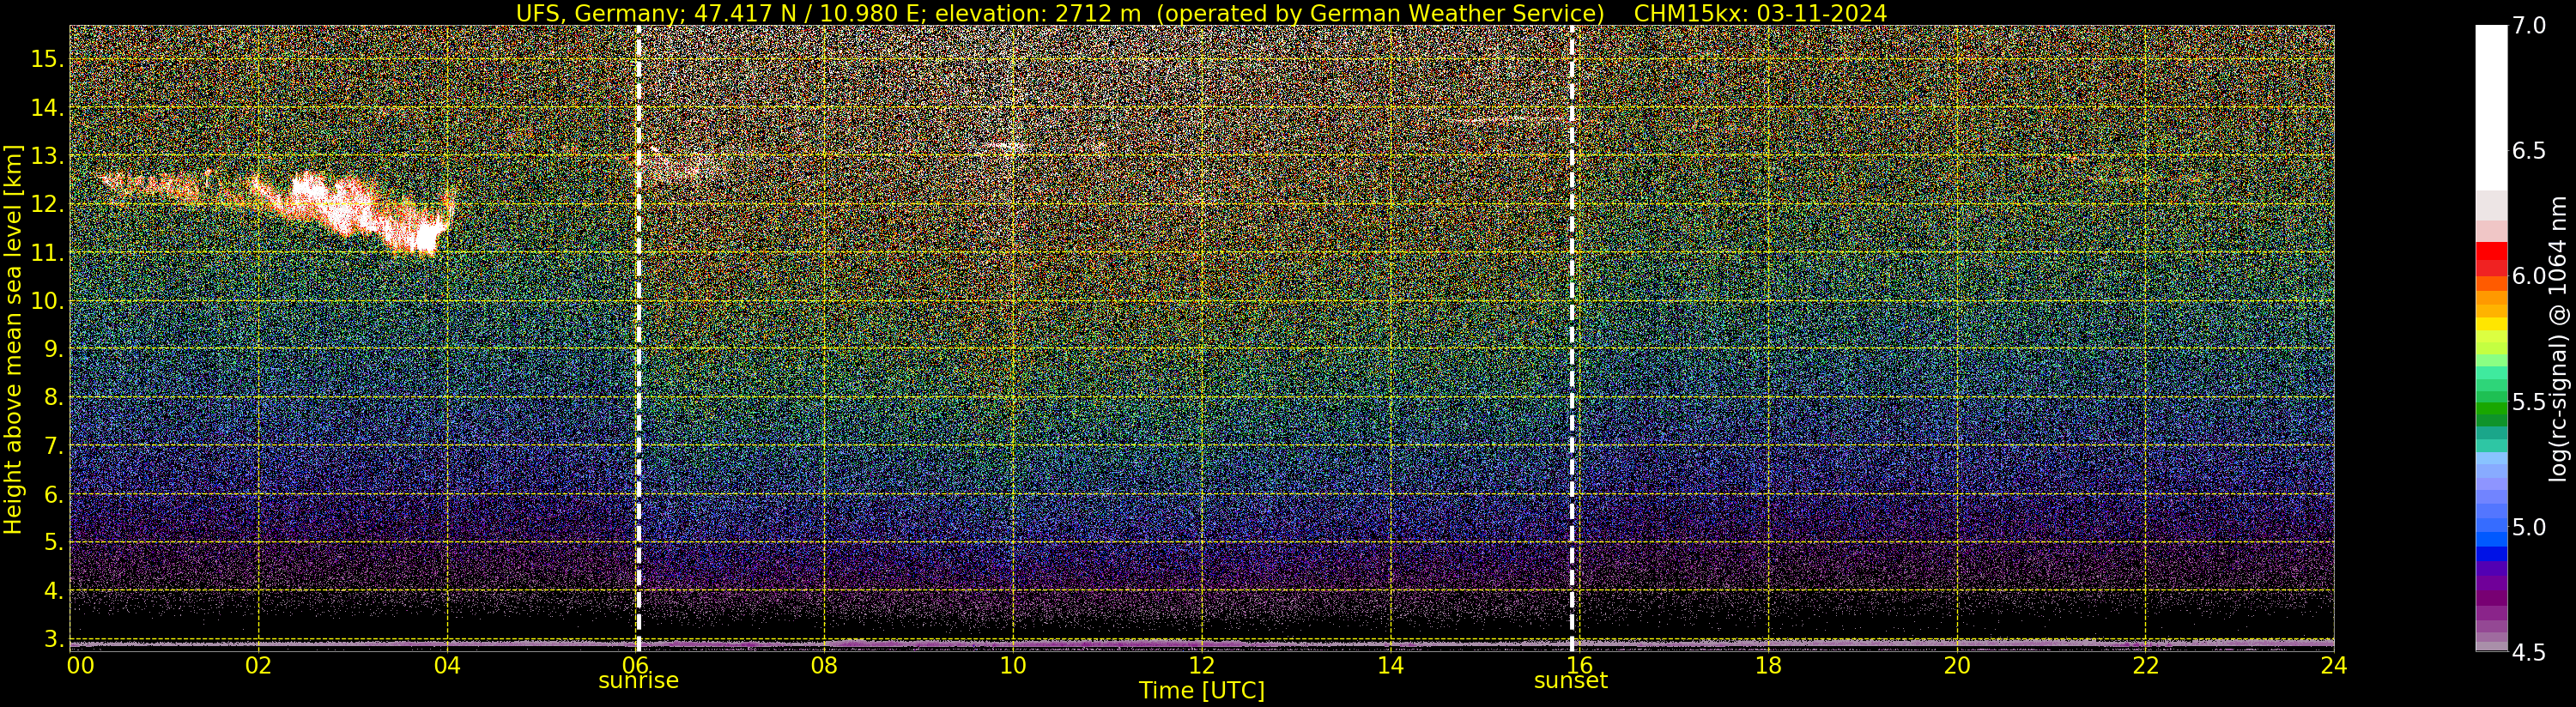The image size is (2576, 707).
Task: Click the "3." height axis tick label
Action: click(x=53, y=639)
